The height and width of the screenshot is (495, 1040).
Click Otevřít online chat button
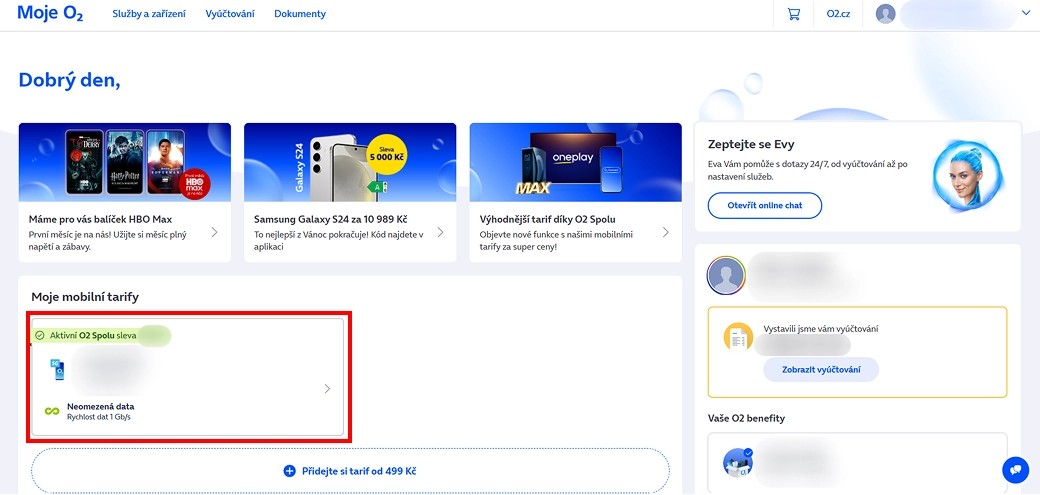point(765,206)
